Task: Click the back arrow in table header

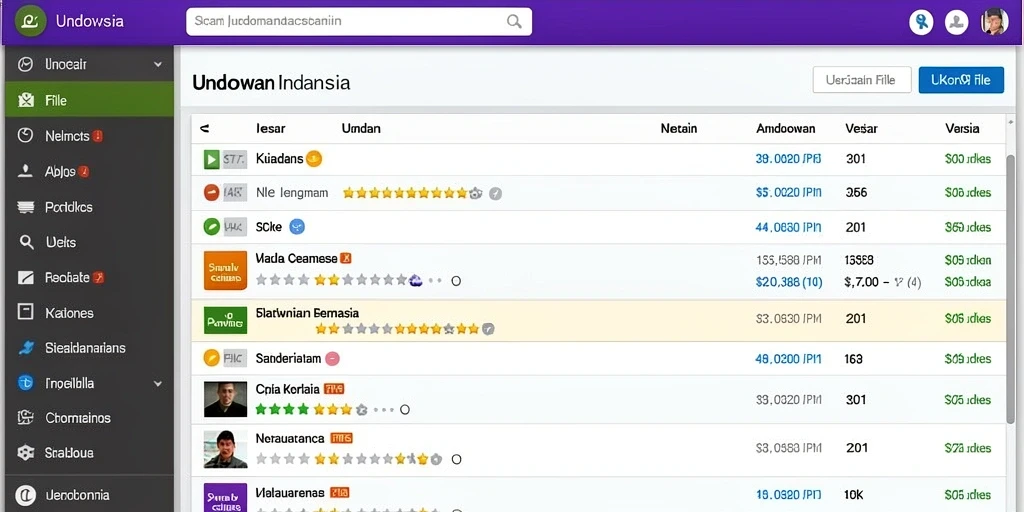Action: pos(204,129)
